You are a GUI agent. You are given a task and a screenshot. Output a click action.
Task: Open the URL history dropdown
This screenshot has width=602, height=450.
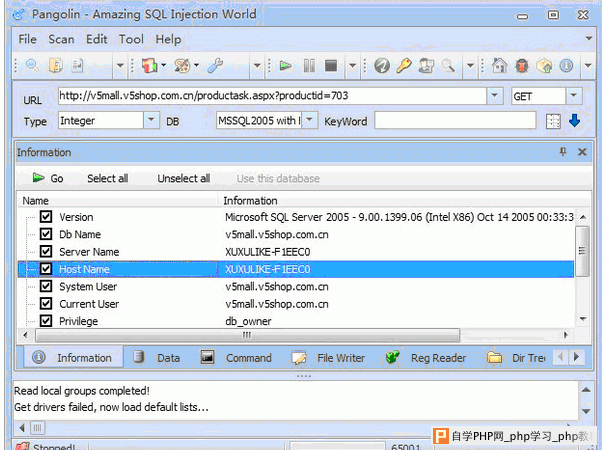(x=495, y=96)
